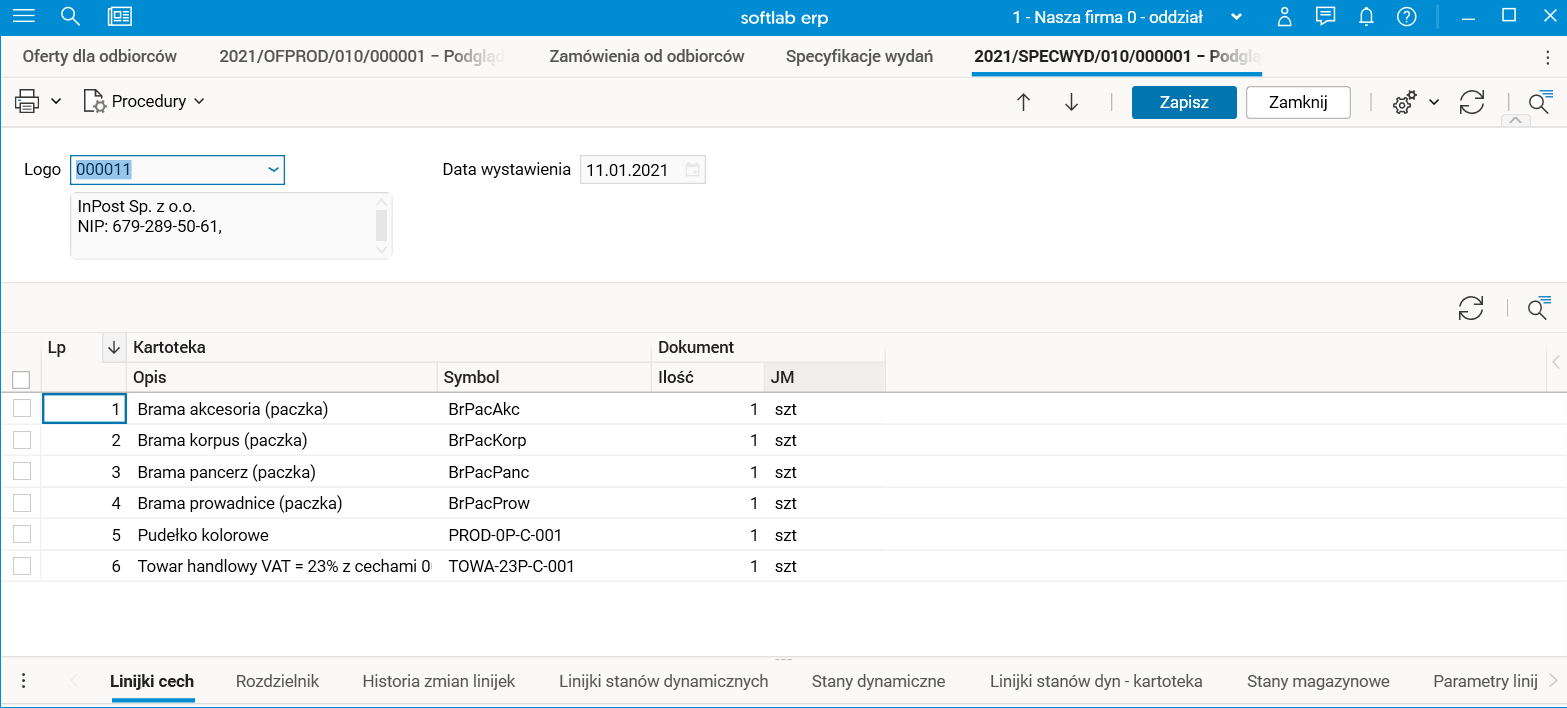Image resolution: width=1567 pixels, height=708 pixels.
Task: Show notifications bell
Action: [1366, 16]
